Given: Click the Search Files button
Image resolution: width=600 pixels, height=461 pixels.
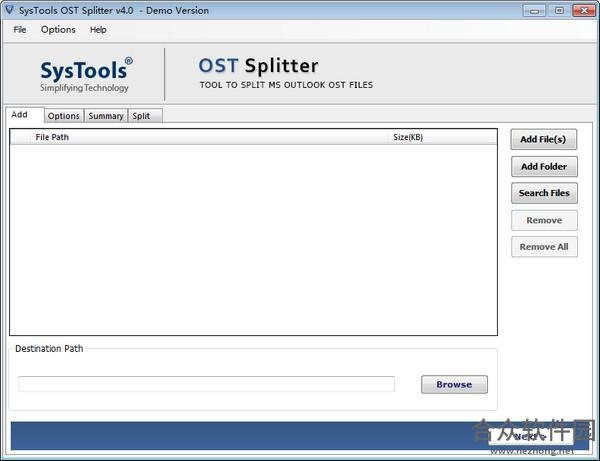Looking at the screenshot, I should 544,193.
